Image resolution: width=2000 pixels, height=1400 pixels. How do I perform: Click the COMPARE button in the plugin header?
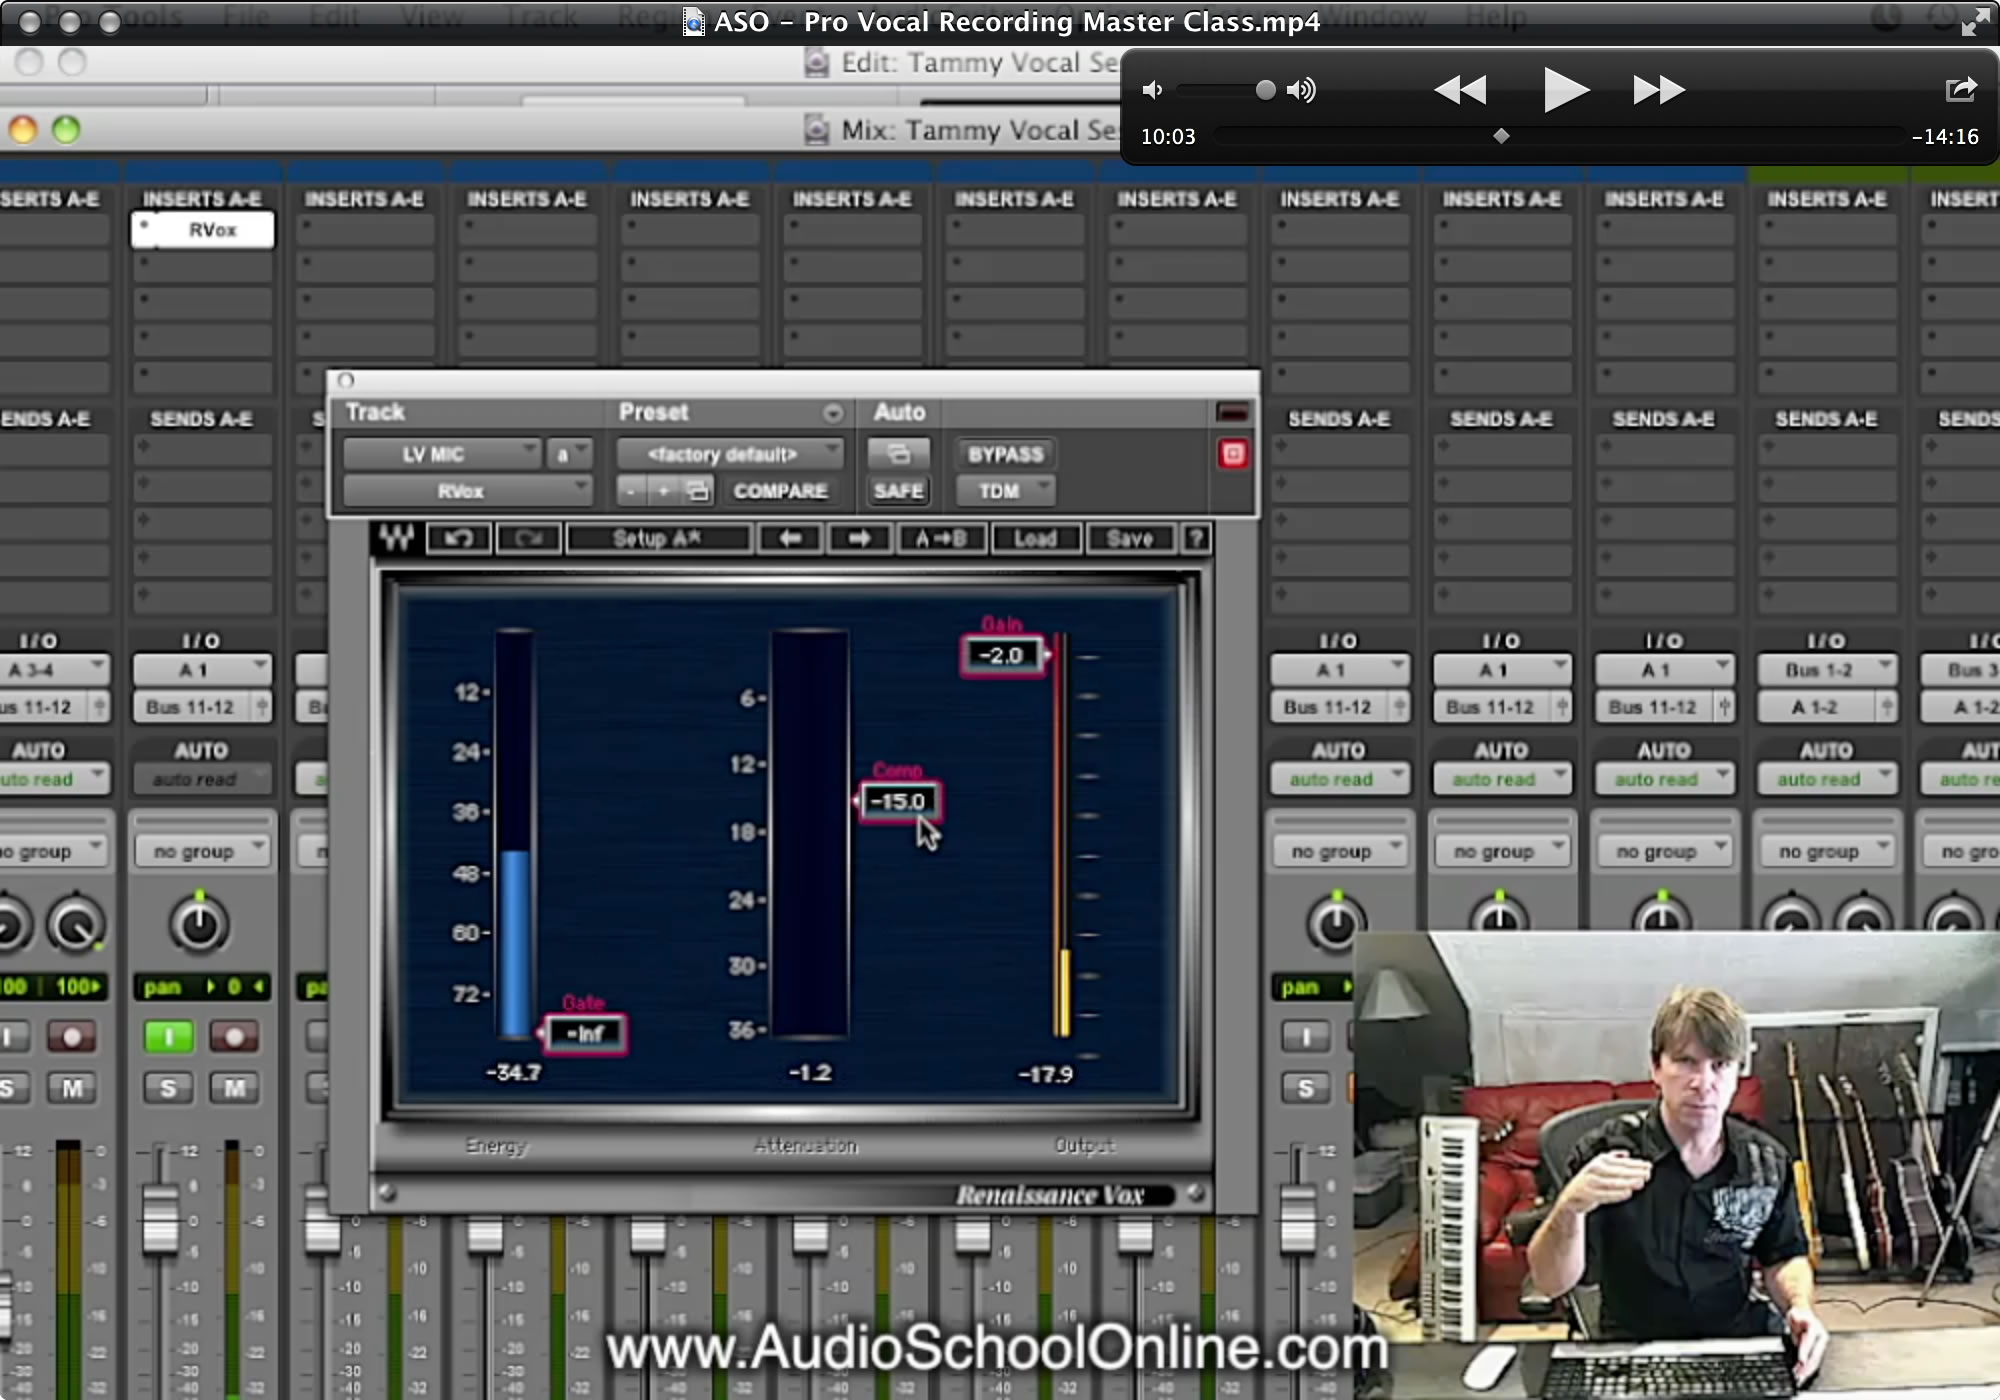tap(781, 490)
